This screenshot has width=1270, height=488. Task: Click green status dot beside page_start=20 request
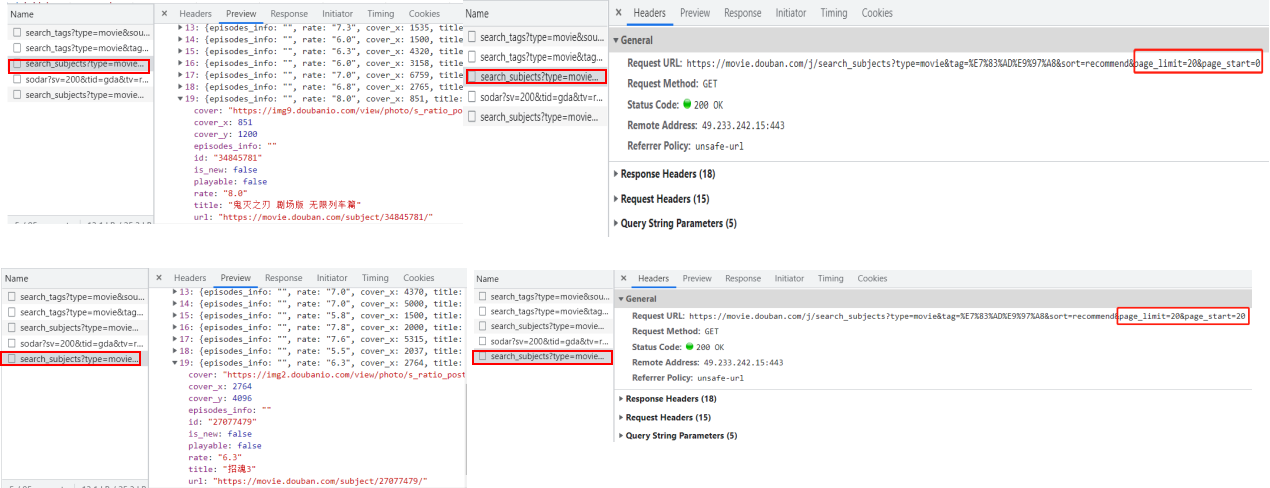687,346
